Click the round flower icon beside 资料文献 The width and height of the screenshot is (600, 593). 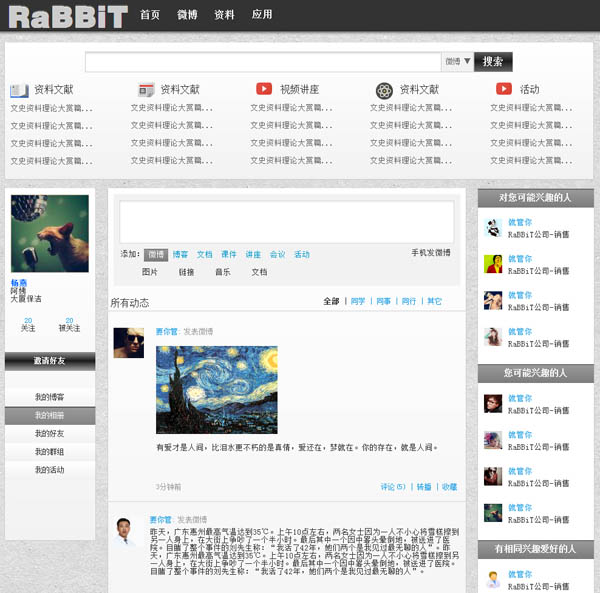point(384,91)
